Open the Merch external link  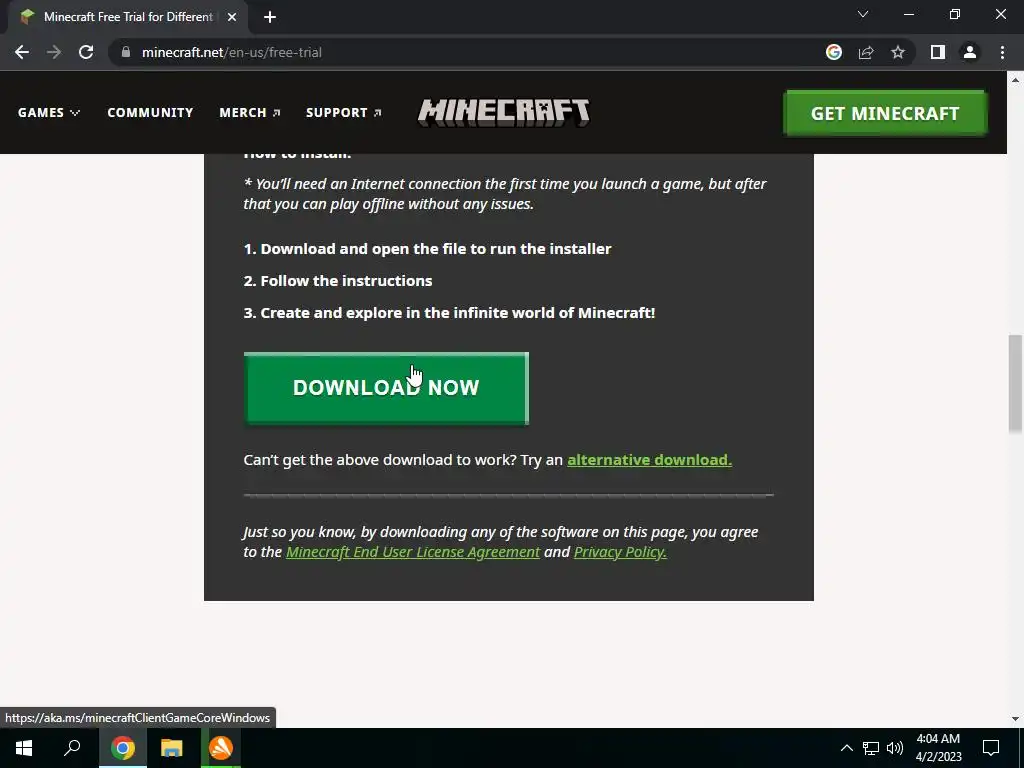coord(250,112)
